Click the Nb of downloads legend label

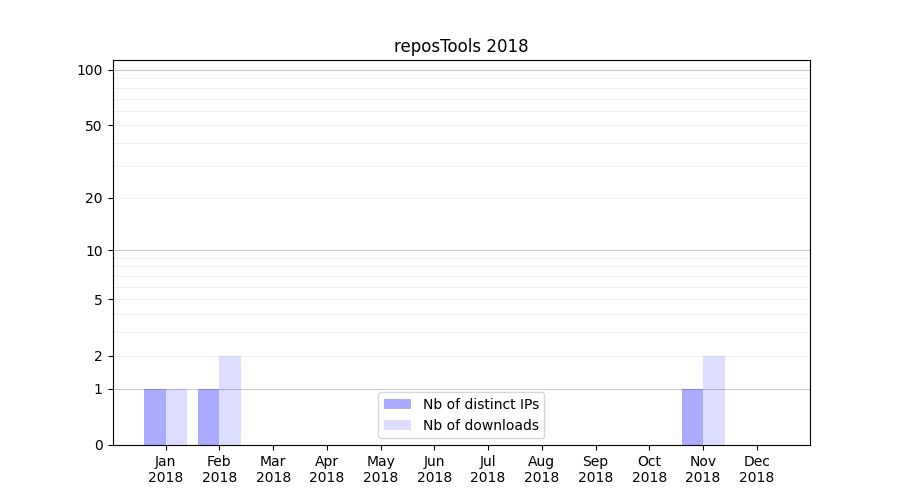click(x=480, y=425)
